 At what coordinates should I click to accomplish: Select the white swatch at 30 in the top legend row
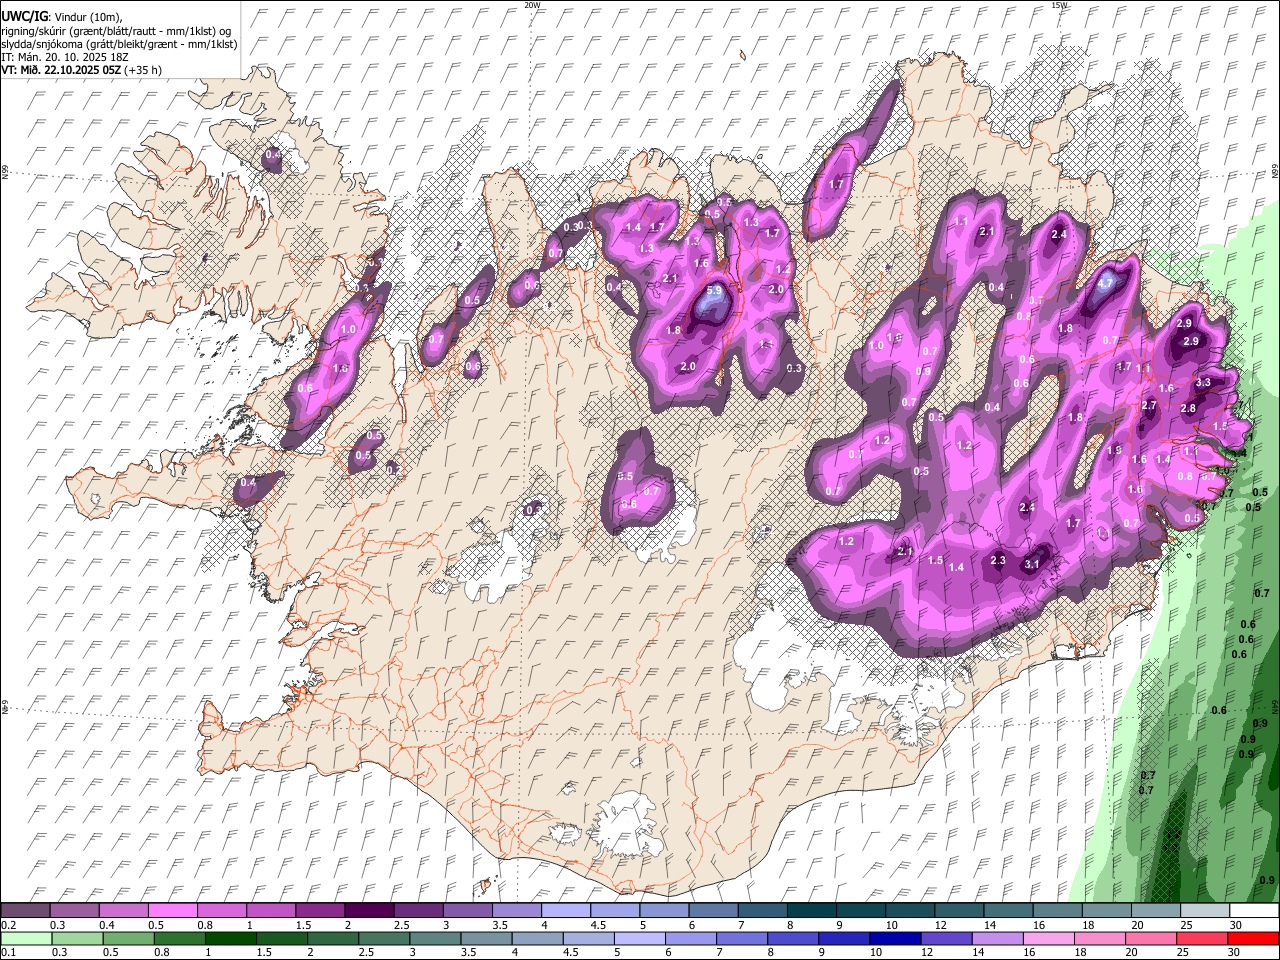point(1252,910)
